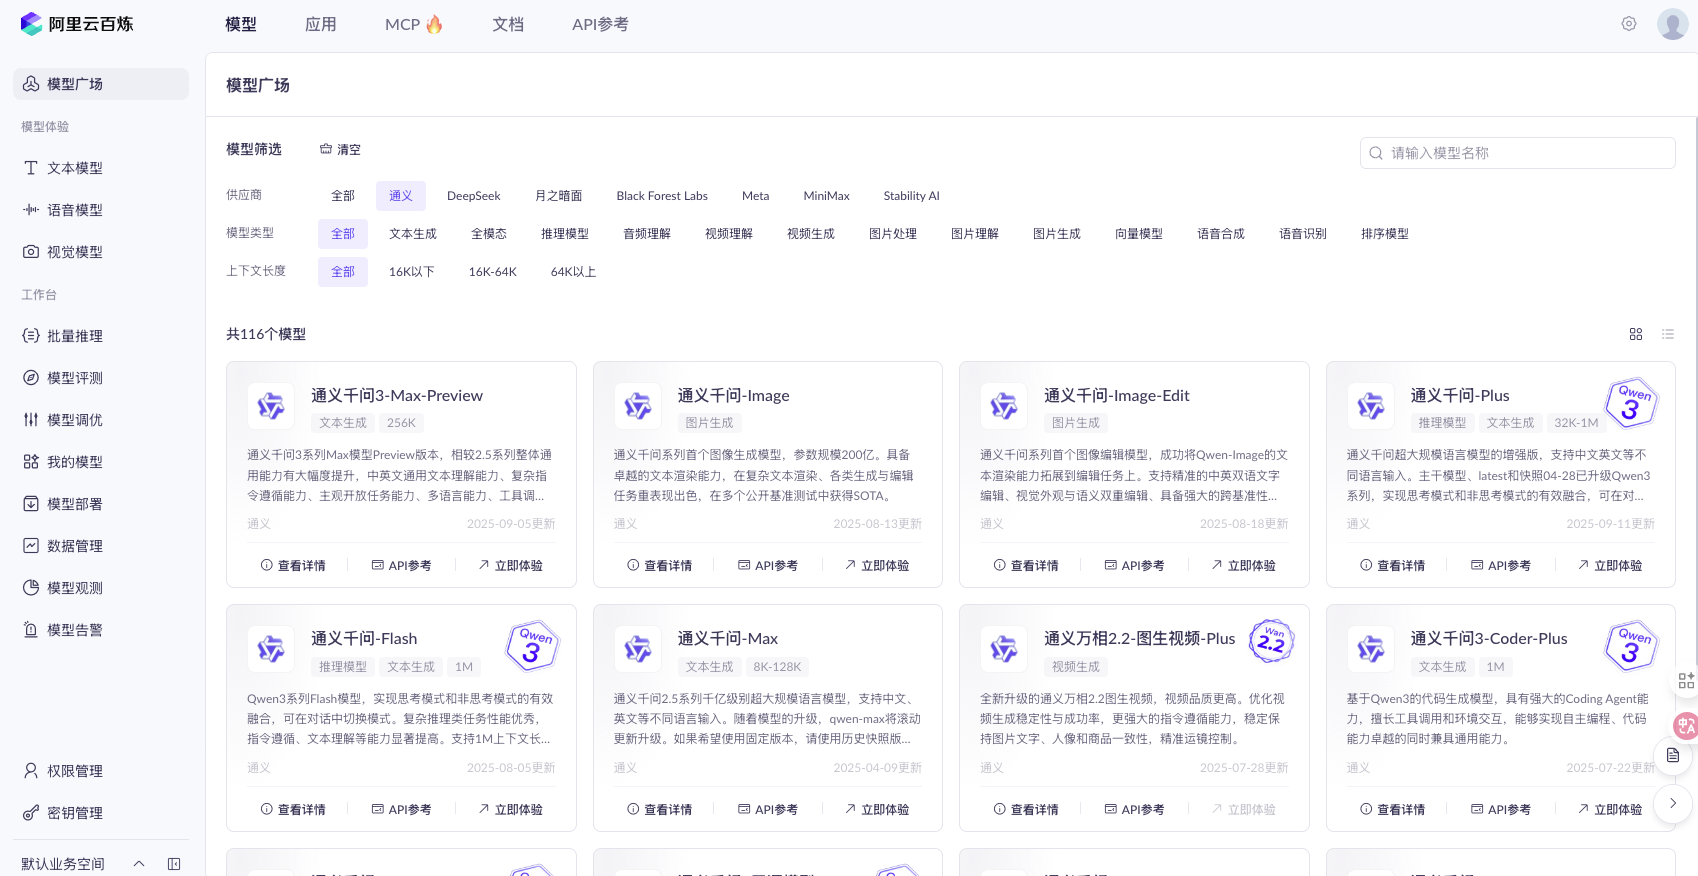
Task: Open 权限管理 in sidebar
Action: click(x=101, y=771)
